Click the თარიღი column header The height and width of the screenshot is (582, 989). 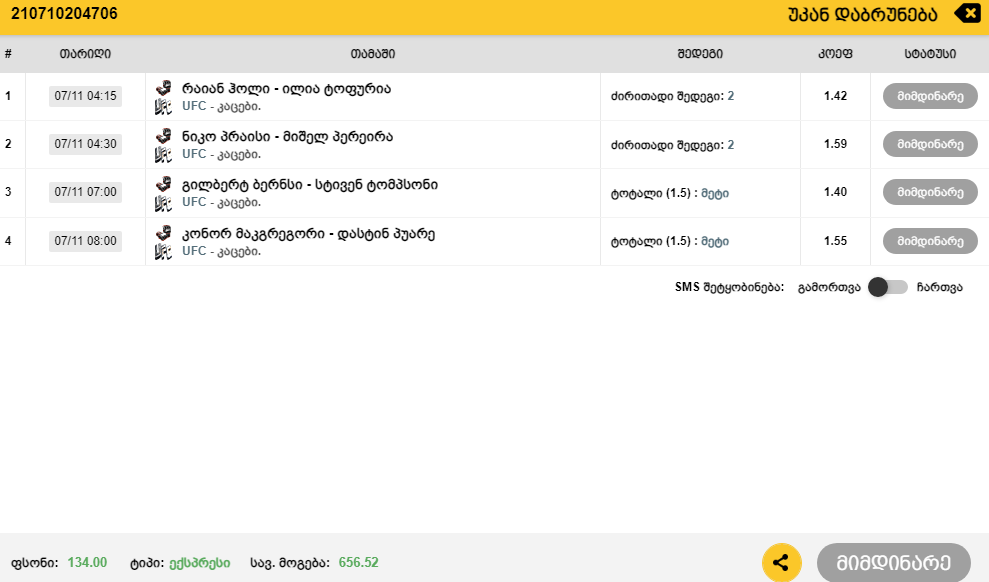85,54
